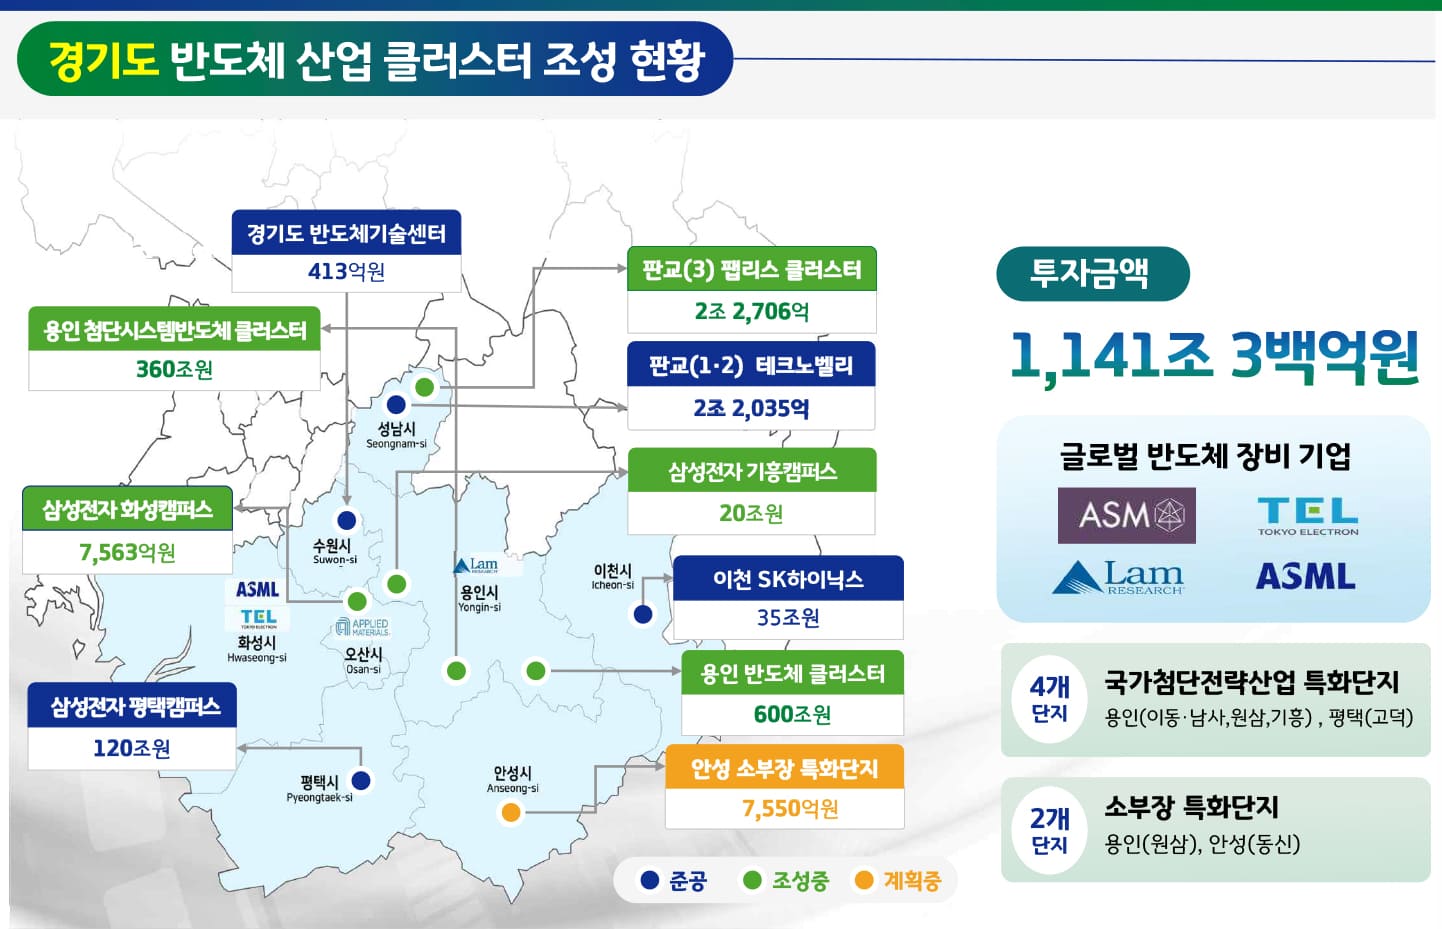This screenshot has width=1442, height=929.
Task: Click the 용인 첨단시스템반도체 클러스터 label
Action: click(175, 329)
